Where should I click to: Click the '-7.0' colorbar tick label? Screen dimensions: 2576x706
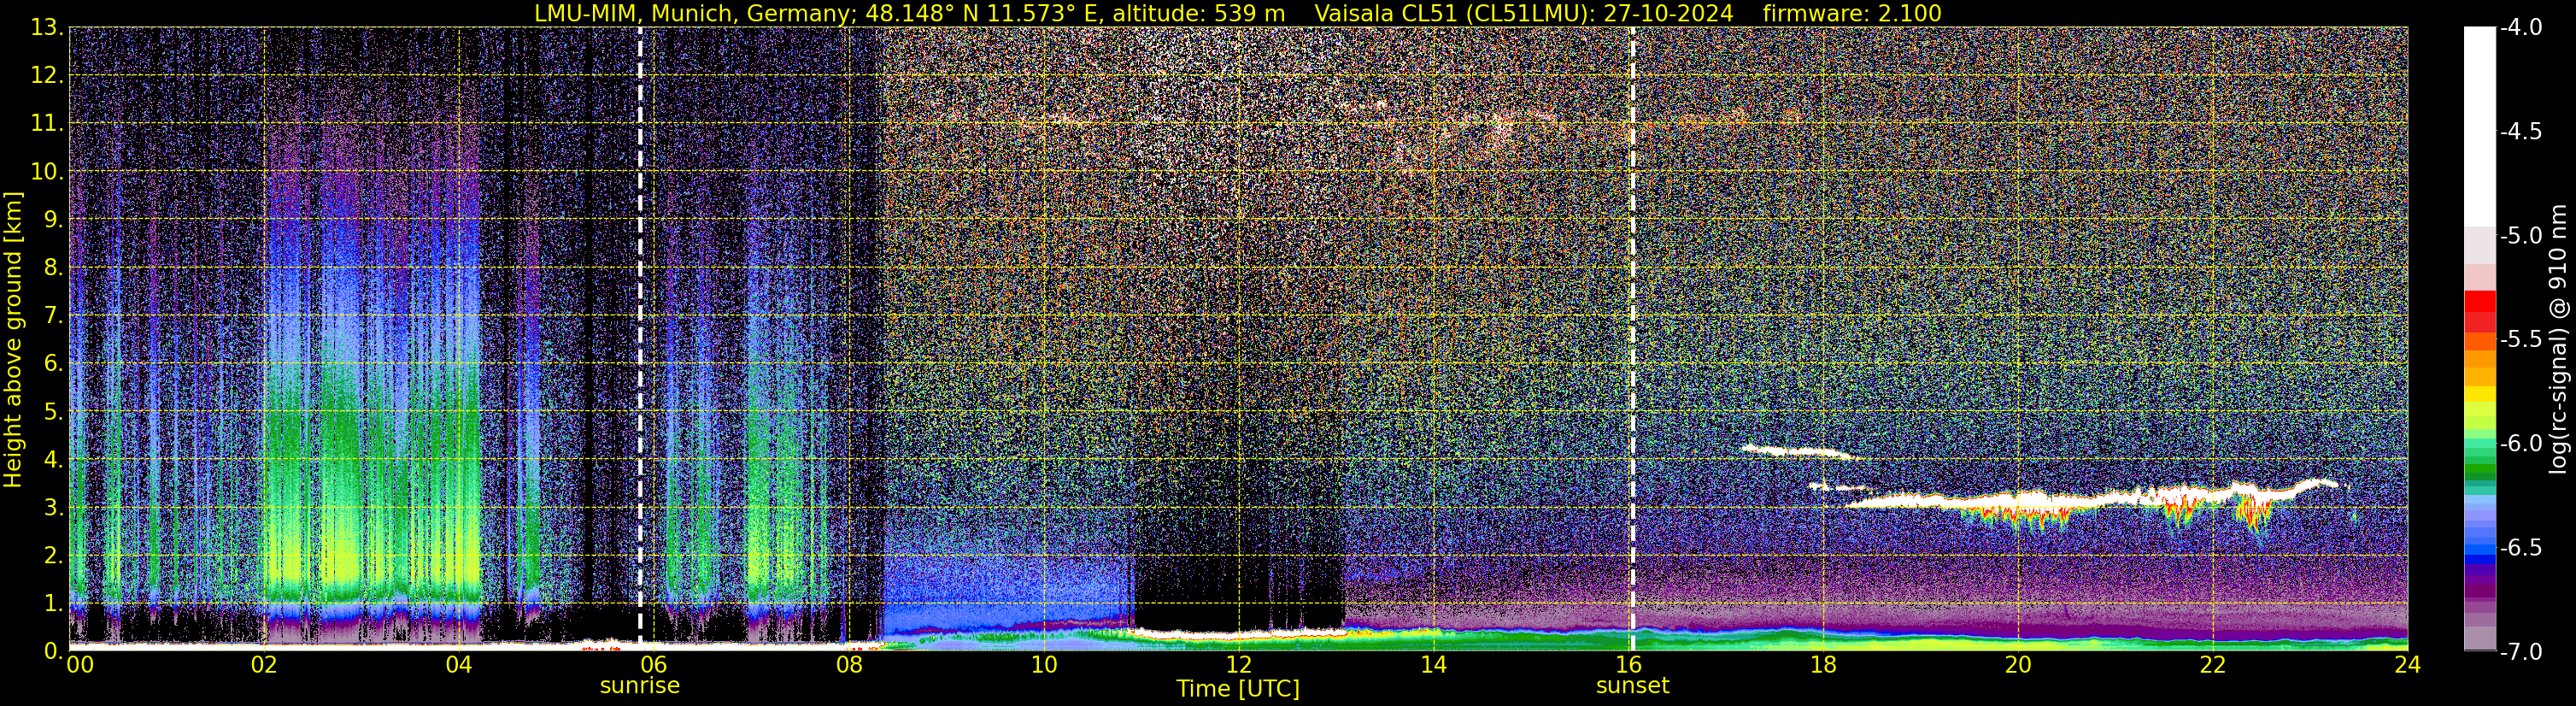pyautogui.click(x=2521, y=651)
